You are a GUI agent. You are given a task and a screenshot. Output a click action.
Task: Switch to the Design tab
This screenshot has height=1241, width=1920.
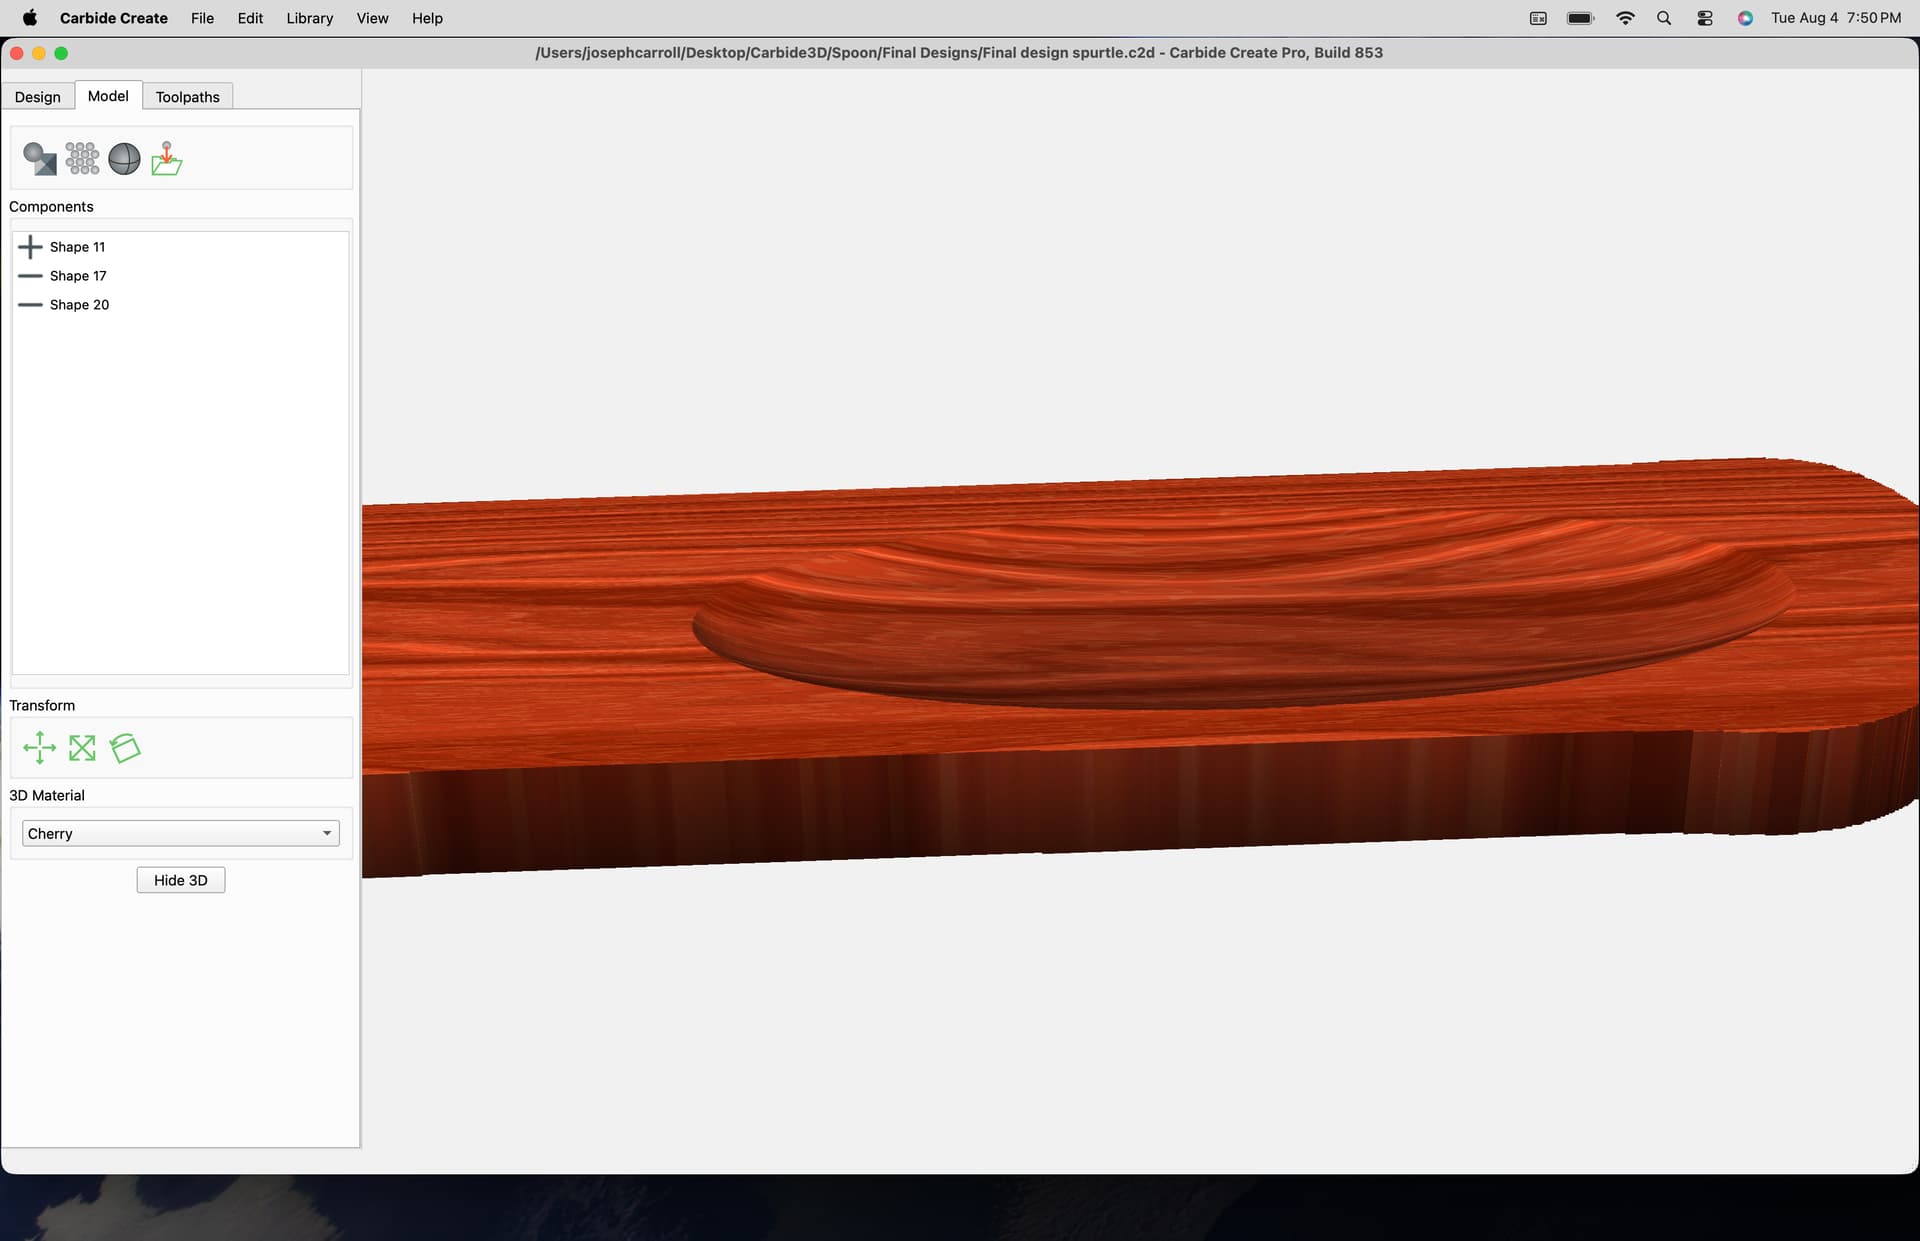click(x=38, y=97)
